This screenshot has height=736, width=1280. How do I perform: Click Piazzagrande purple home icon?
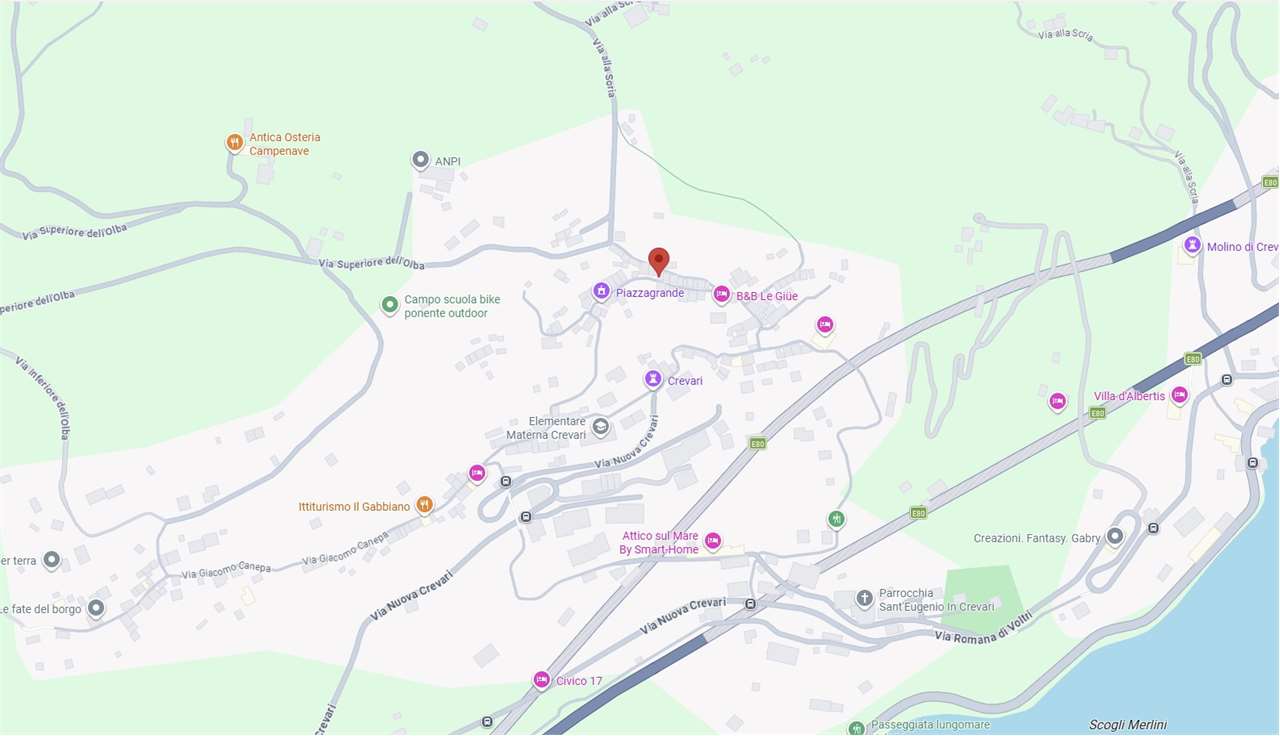pyautogui.click(x=601, y=291)
